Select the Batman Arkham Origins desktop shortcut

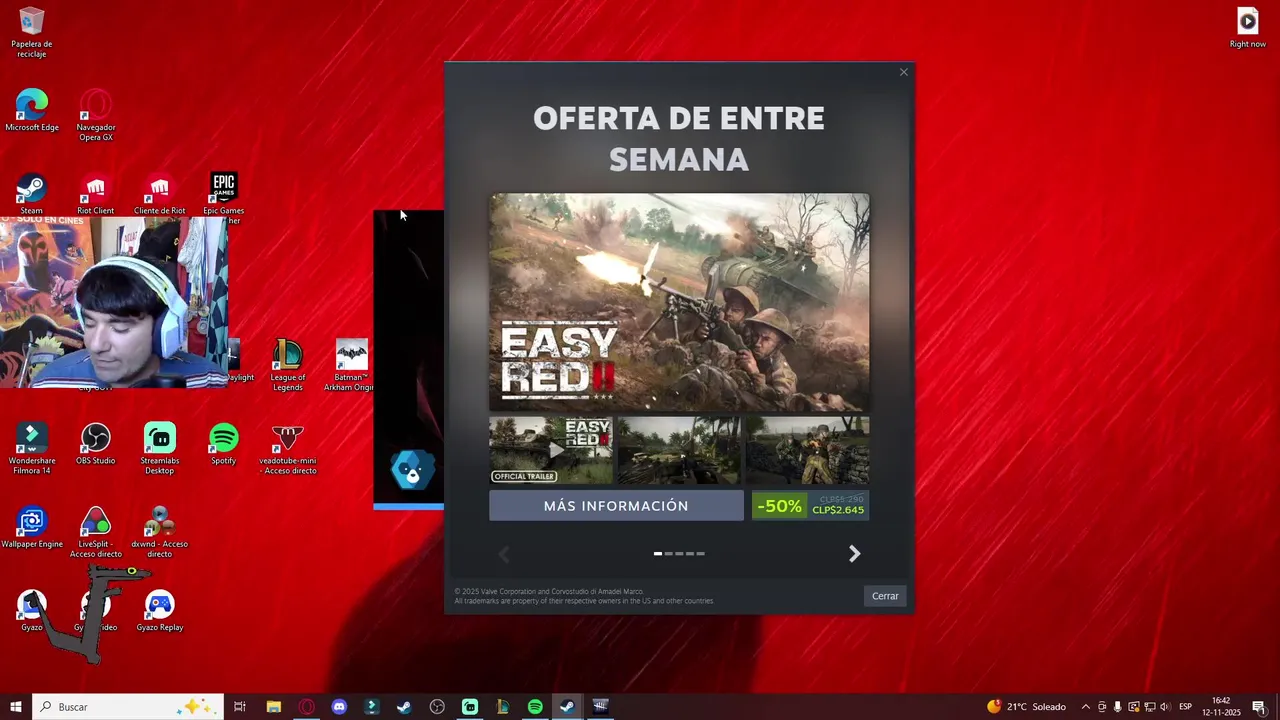(352, 366)
